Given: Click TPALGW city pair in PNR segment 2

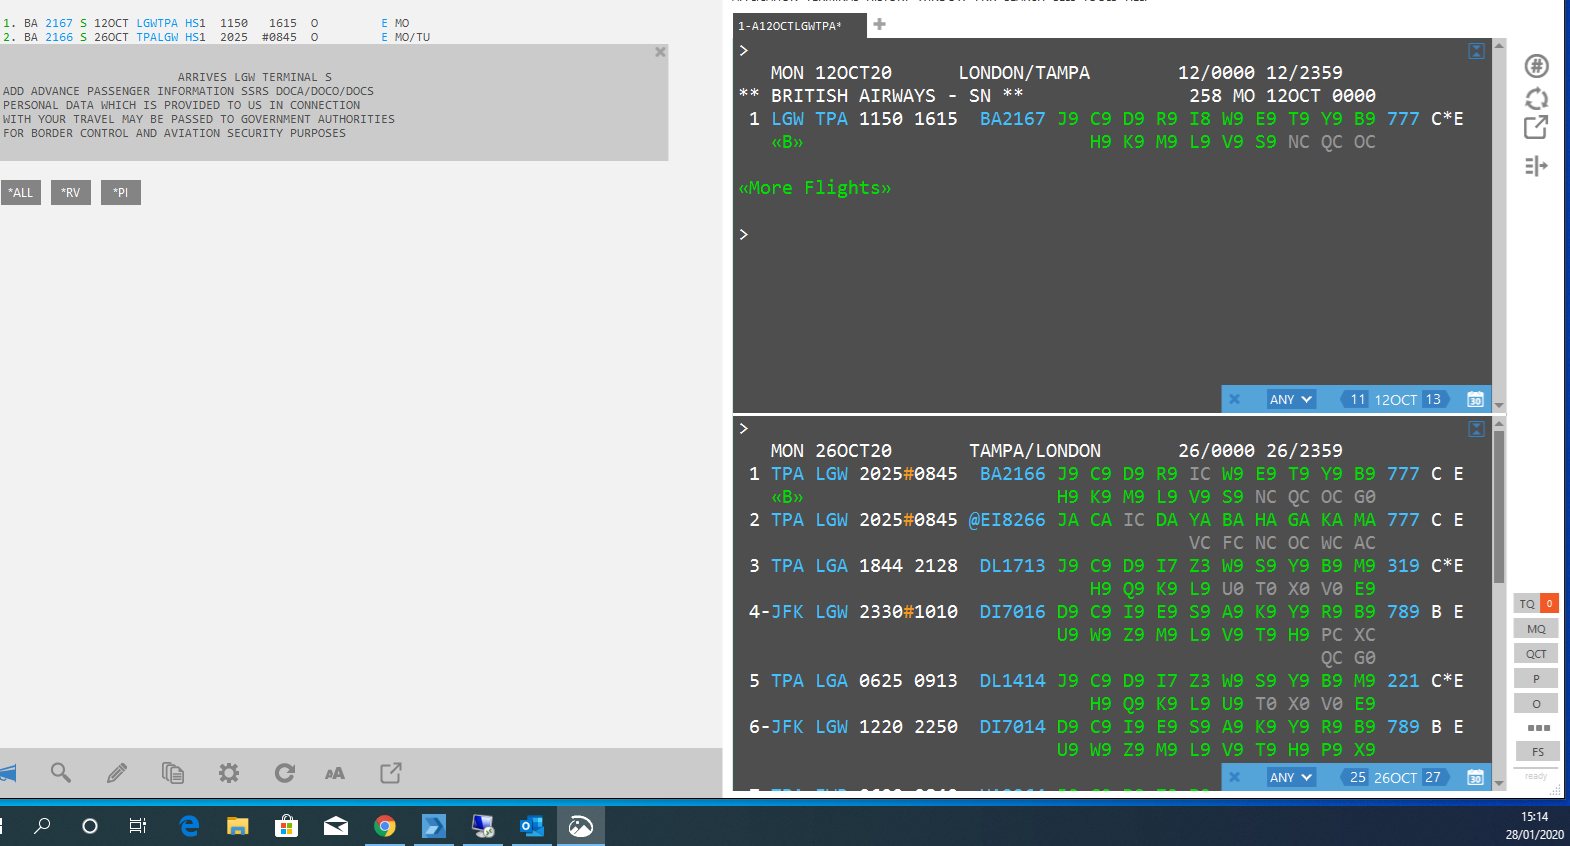Looking at the screenshot, I should click(x=157, y=37).
